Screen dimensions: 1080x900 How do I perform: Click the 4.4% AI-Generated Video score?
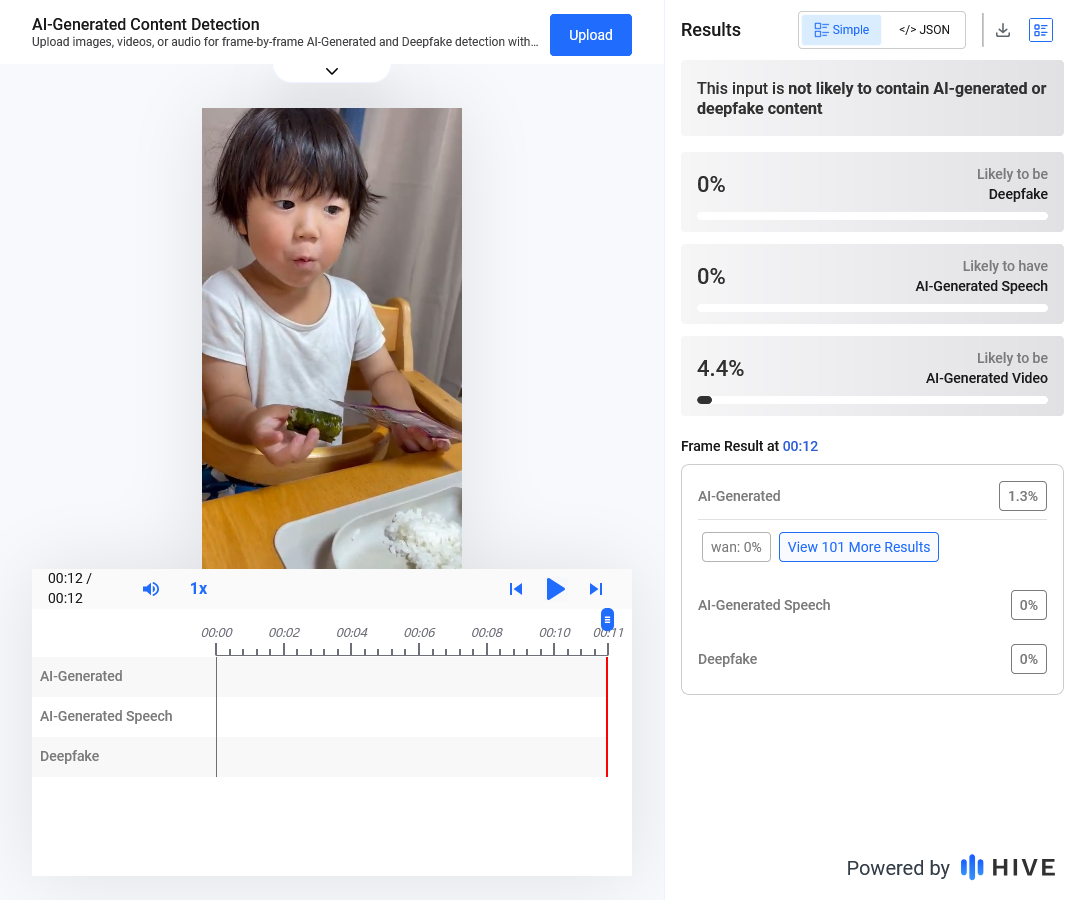[x=720, y=368]
